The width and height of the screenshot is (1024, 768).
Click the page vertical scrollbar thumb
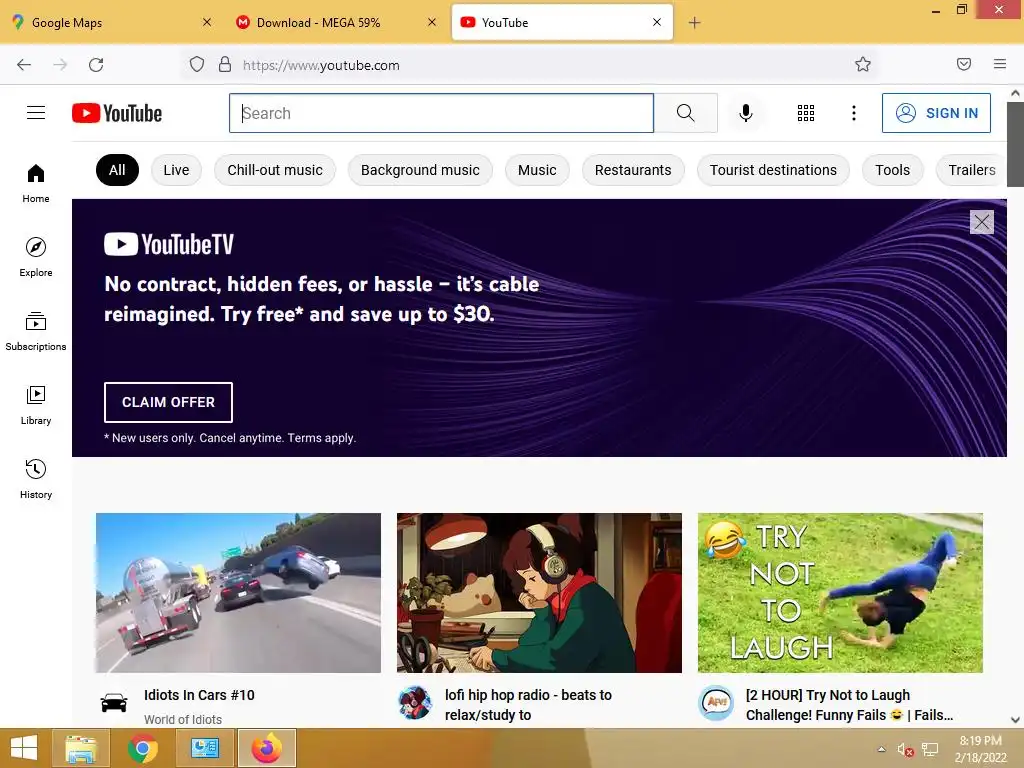click(x=1016, y=144)
